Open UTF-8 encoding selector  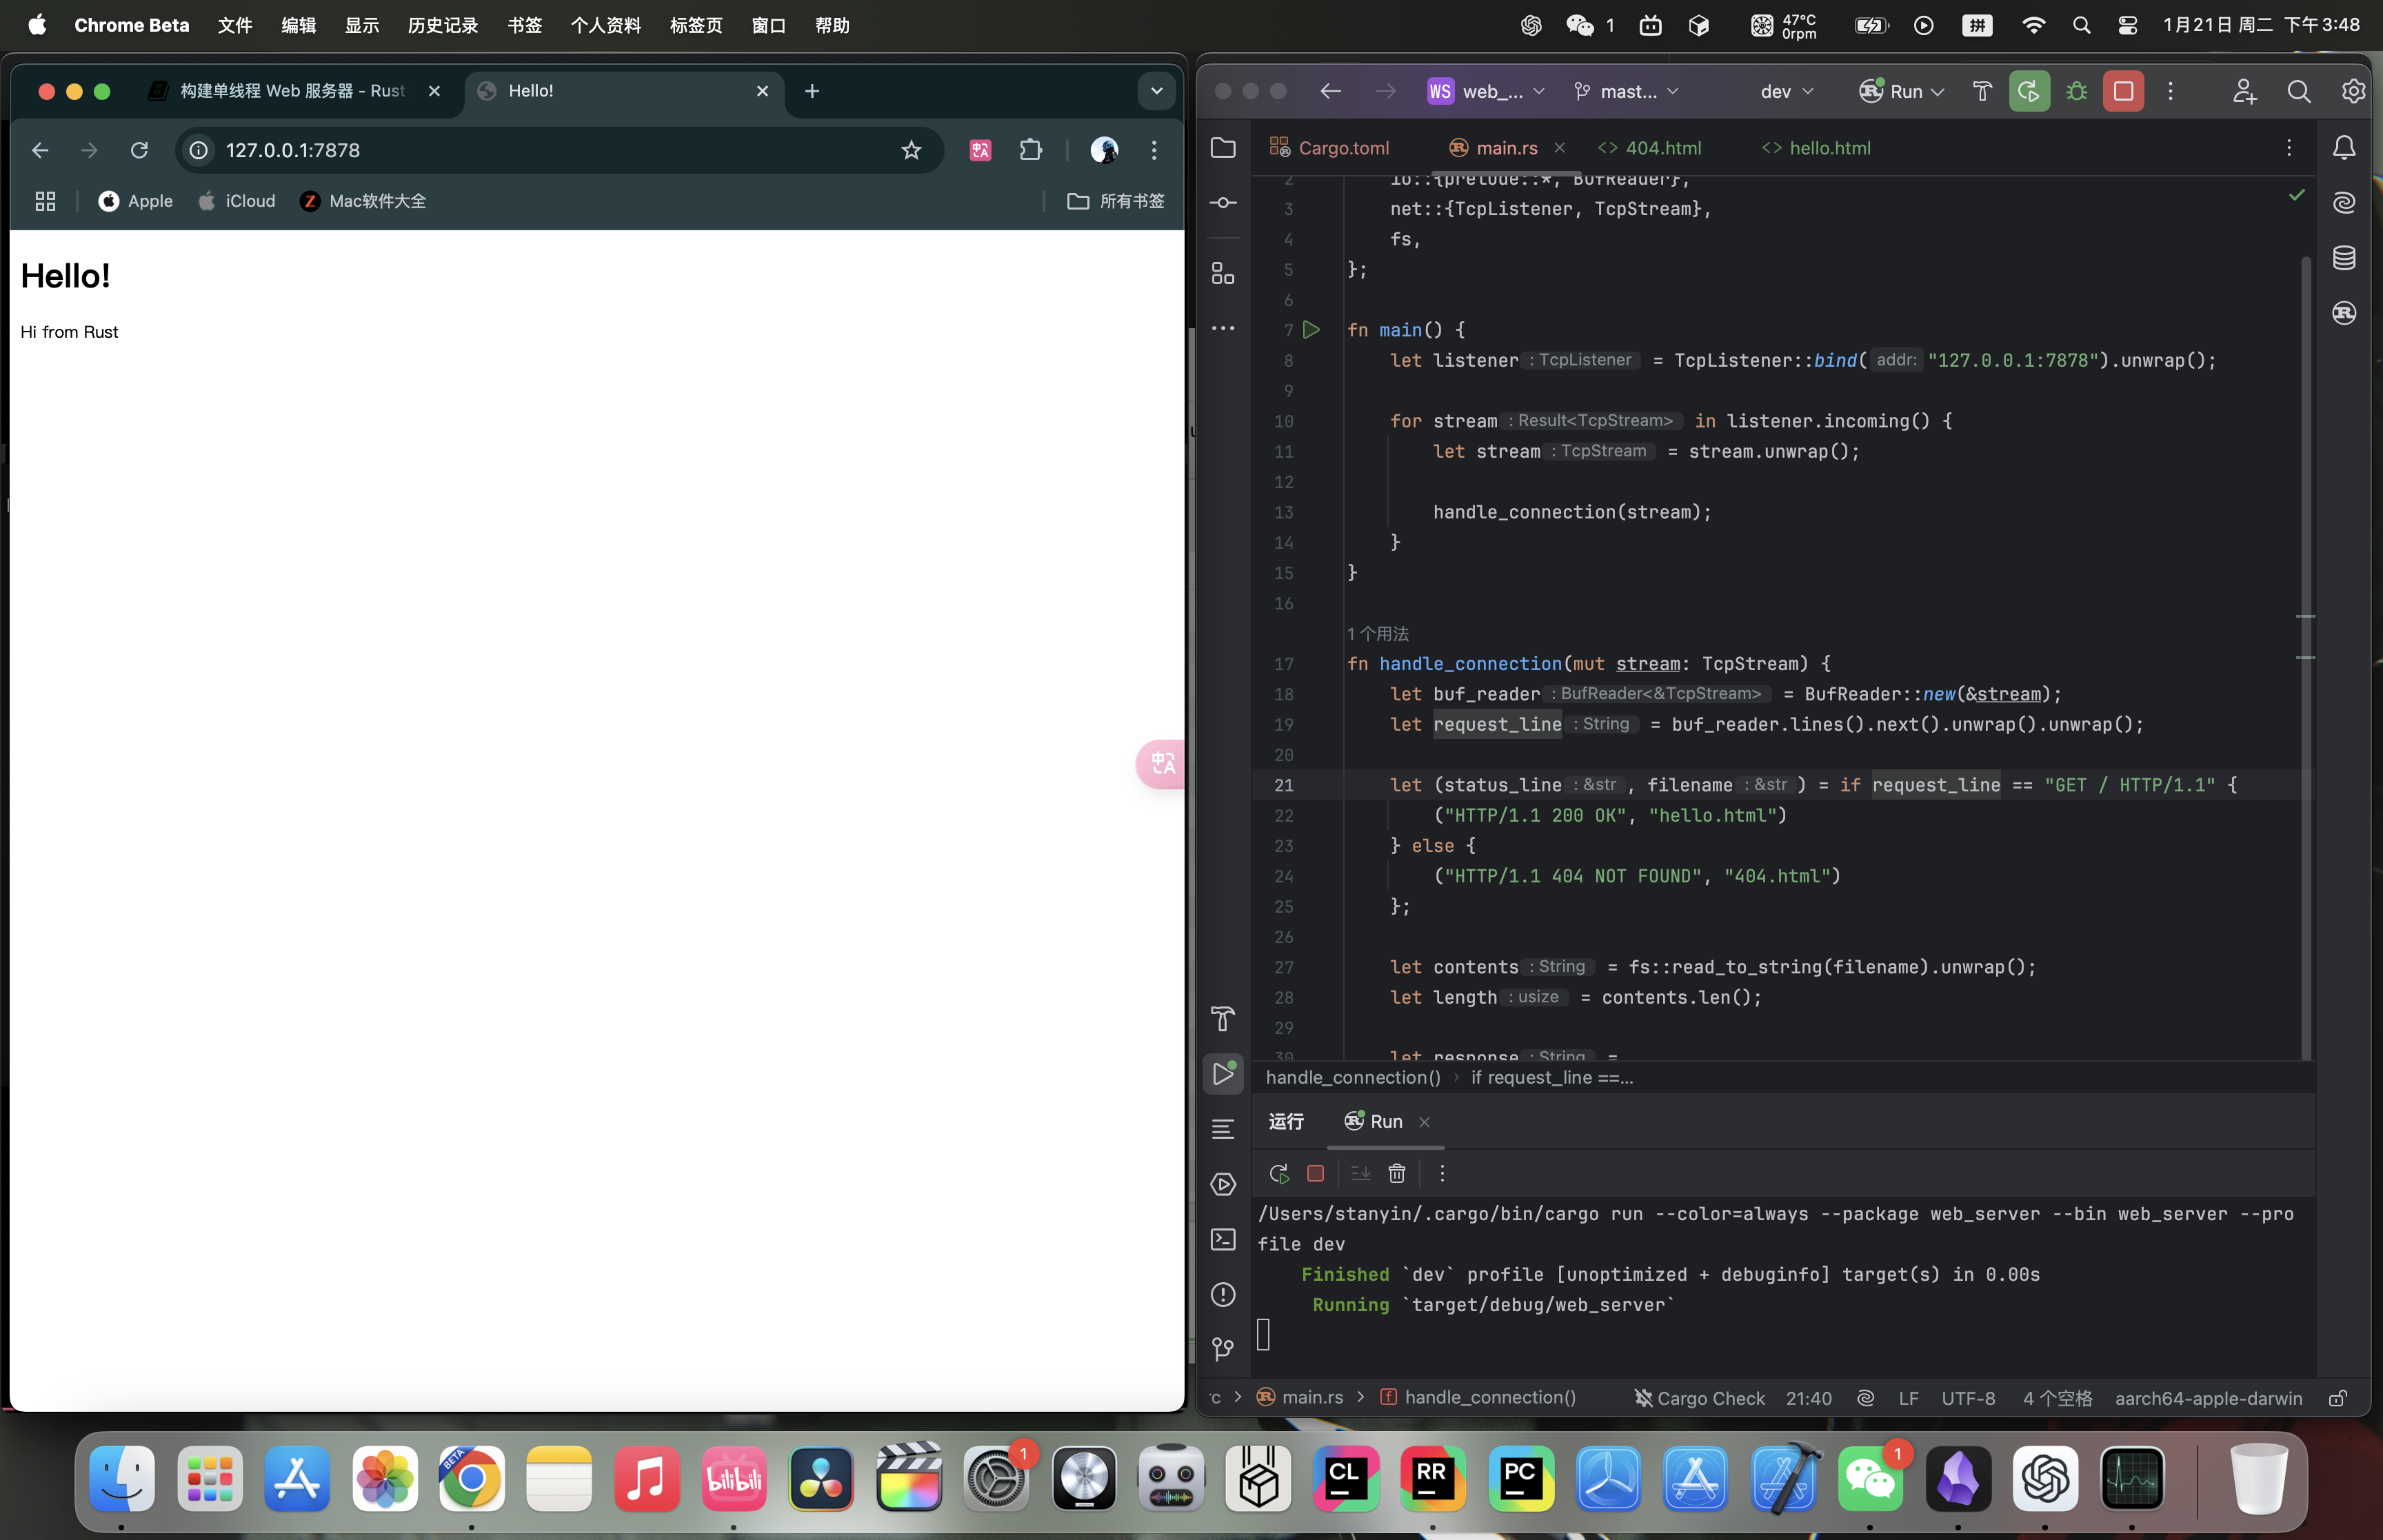[x=1968, y=1398]
